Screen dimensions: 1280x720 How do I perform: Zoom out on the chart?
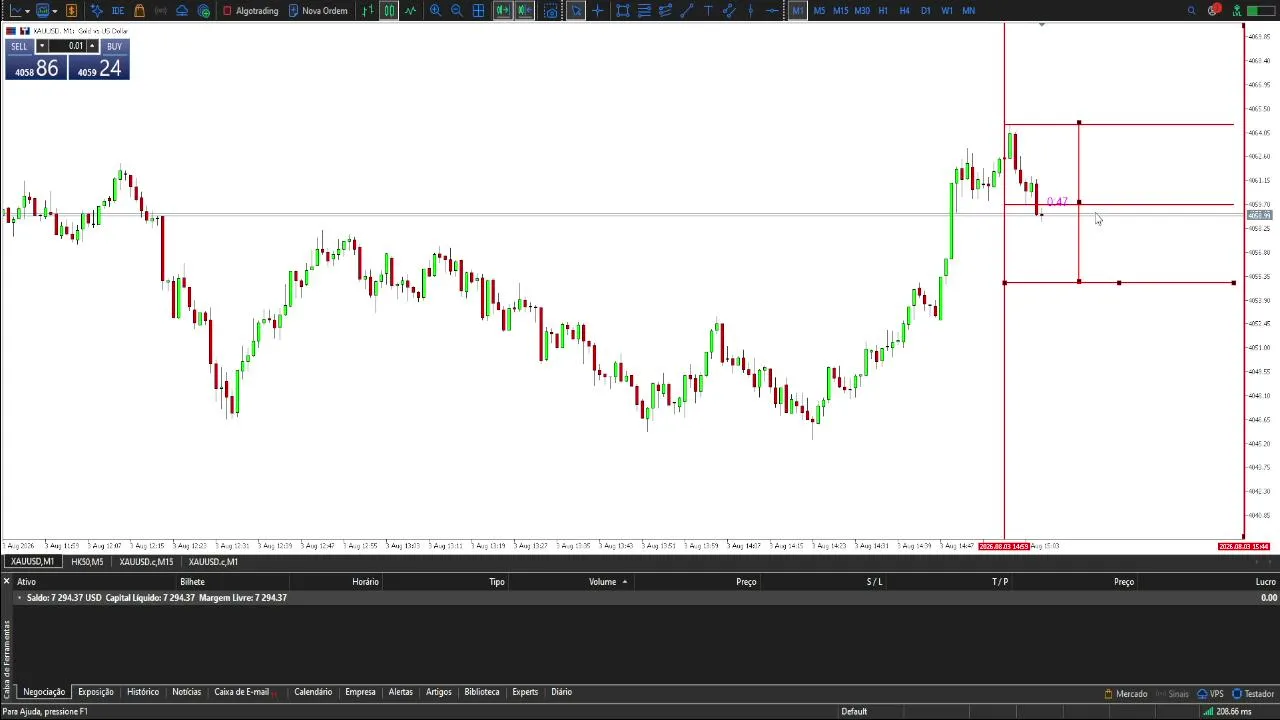point(457,10)
